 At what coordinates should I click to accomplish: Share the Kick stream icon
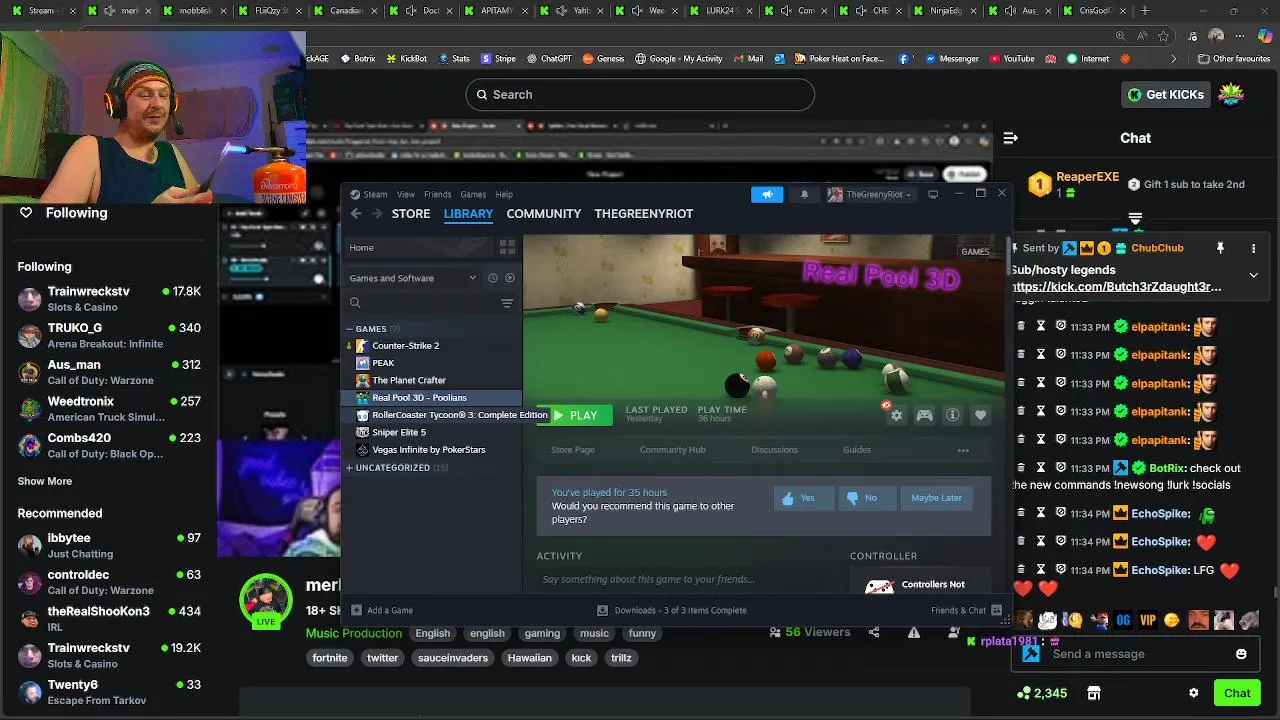click(874, 632)
